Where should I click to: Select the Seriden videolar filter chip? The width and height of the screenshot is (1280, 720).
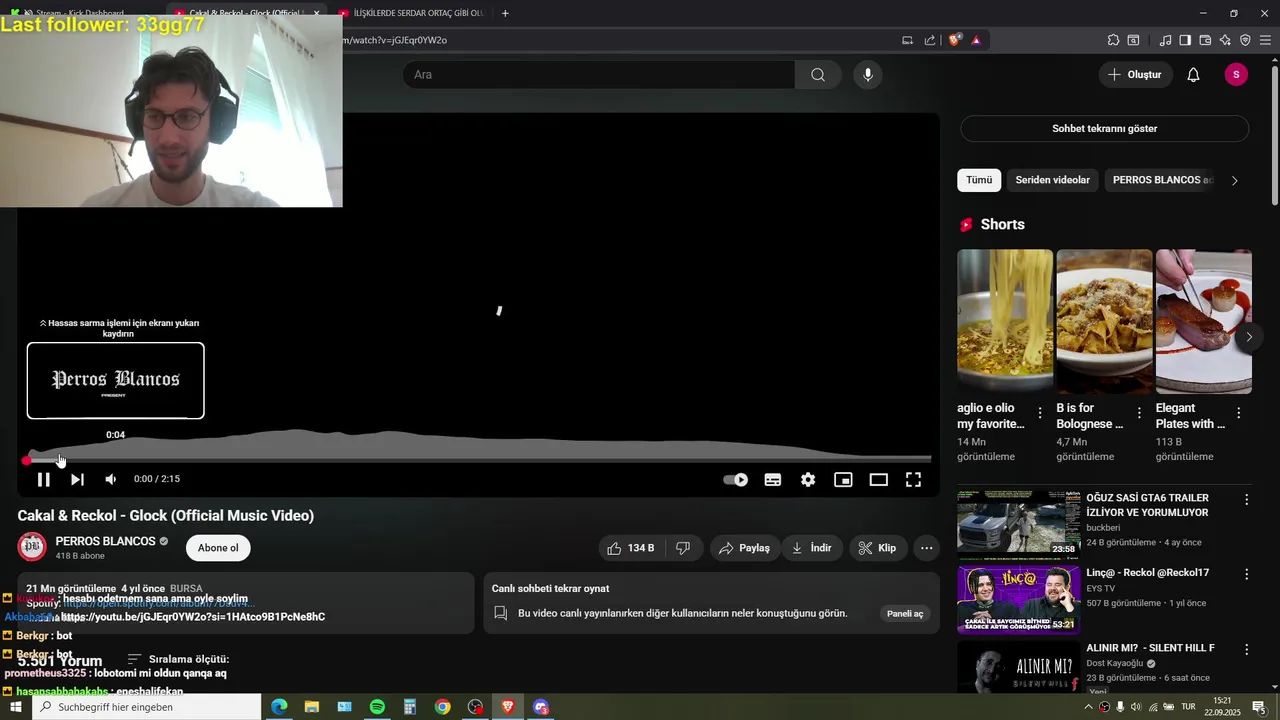pyautogui.click(x=1052, y=180)
